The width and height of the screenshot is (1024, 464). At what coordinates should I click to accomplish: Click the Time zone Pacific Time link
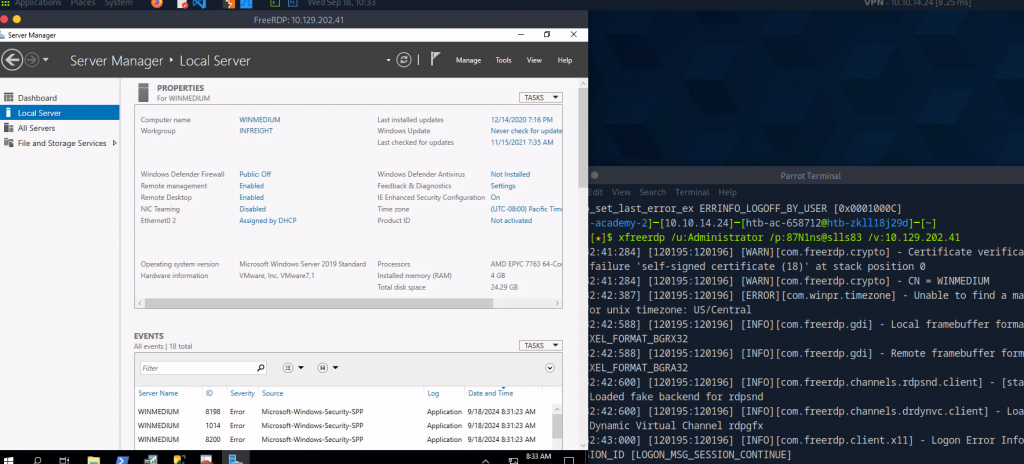(526, 209)
